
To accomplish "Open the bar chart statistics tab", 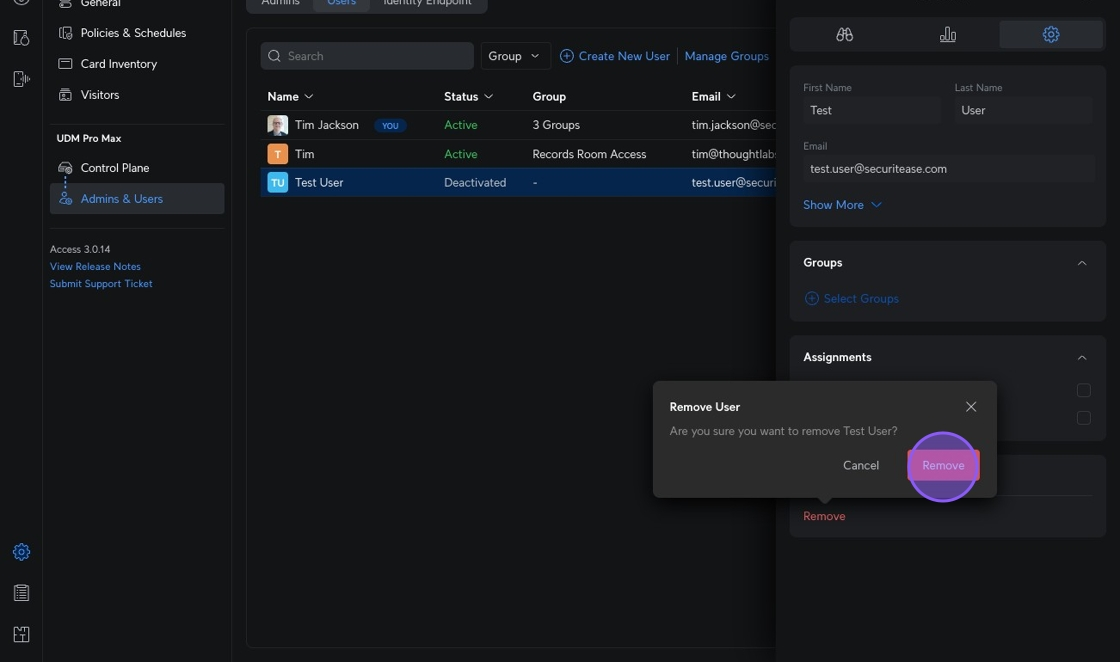I will pos(947,34).
